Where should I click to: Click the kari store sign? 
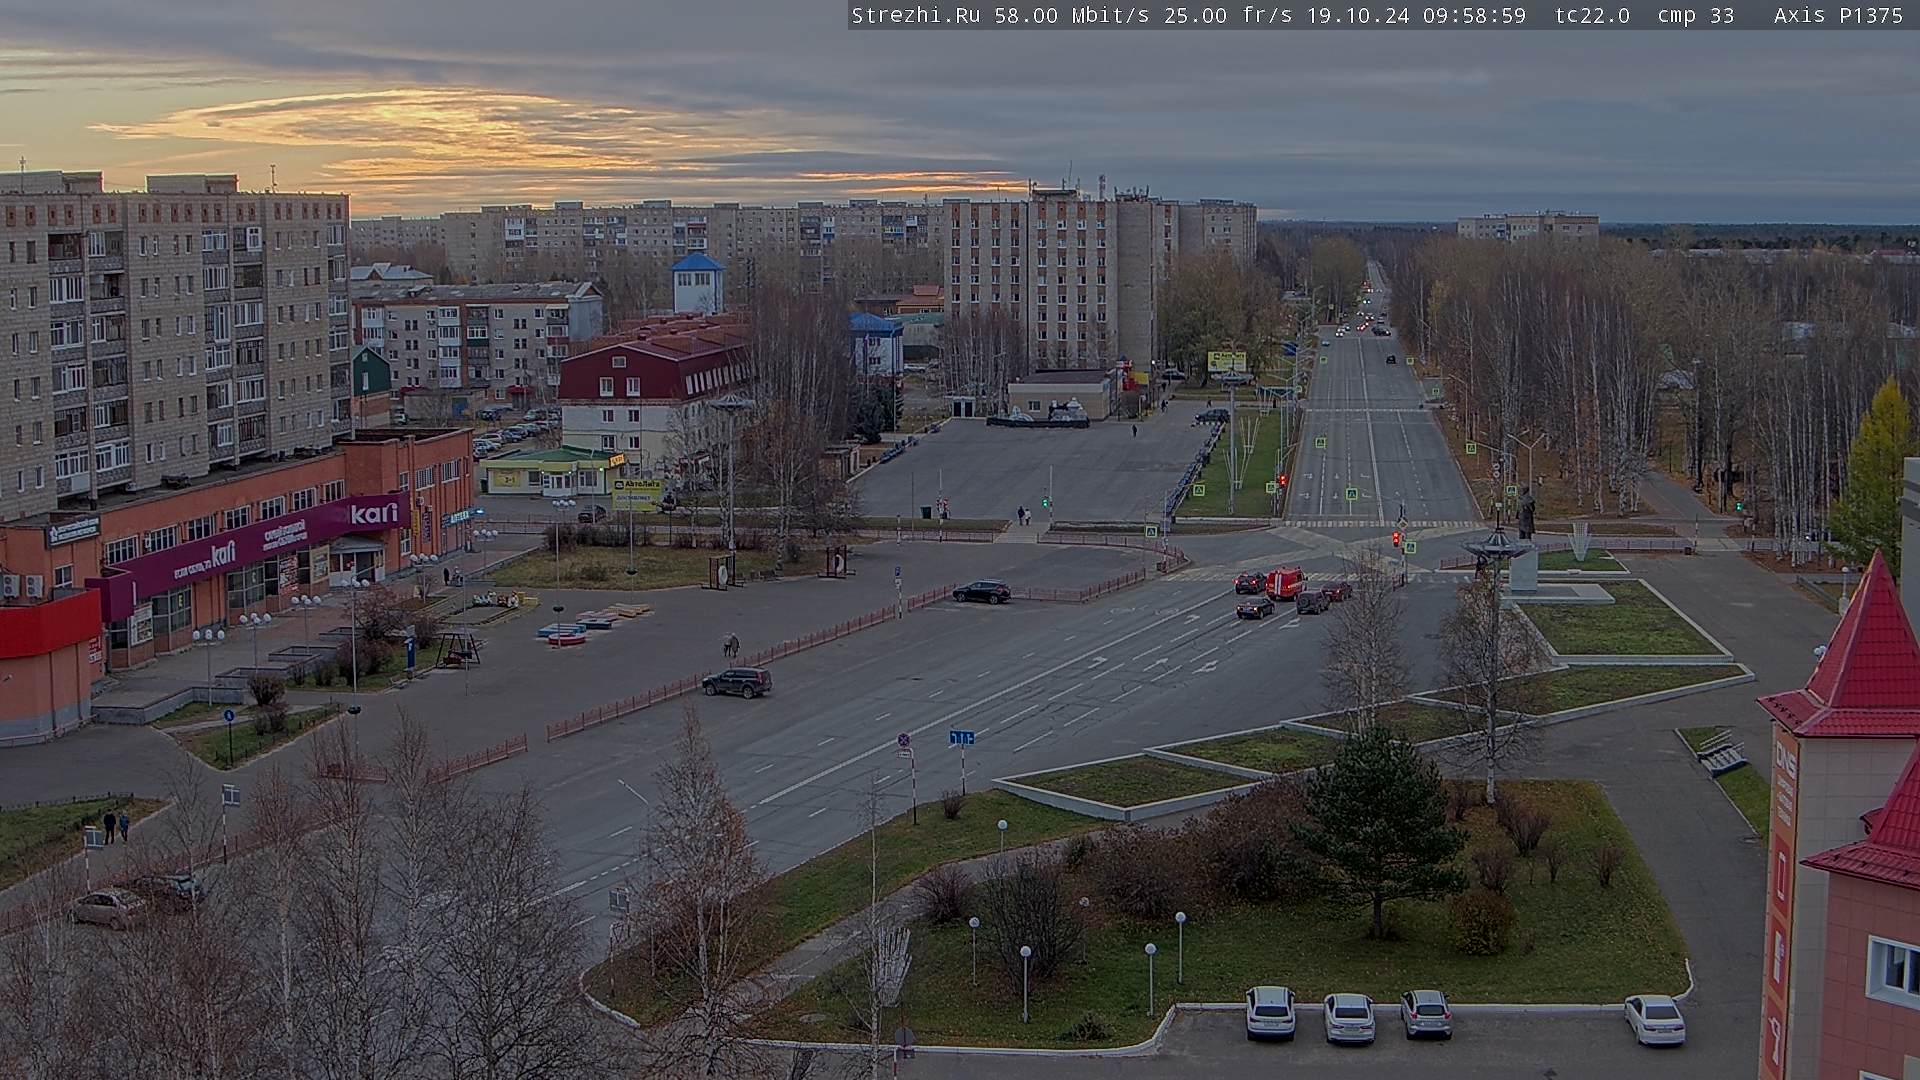pyautogui.click(x=375, y=512)
